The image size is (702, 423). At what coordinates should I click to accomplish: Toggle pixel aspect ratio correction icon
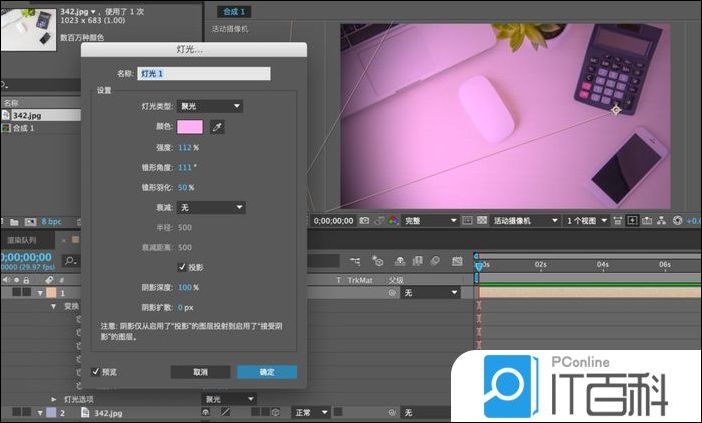(x=617, y=220)
